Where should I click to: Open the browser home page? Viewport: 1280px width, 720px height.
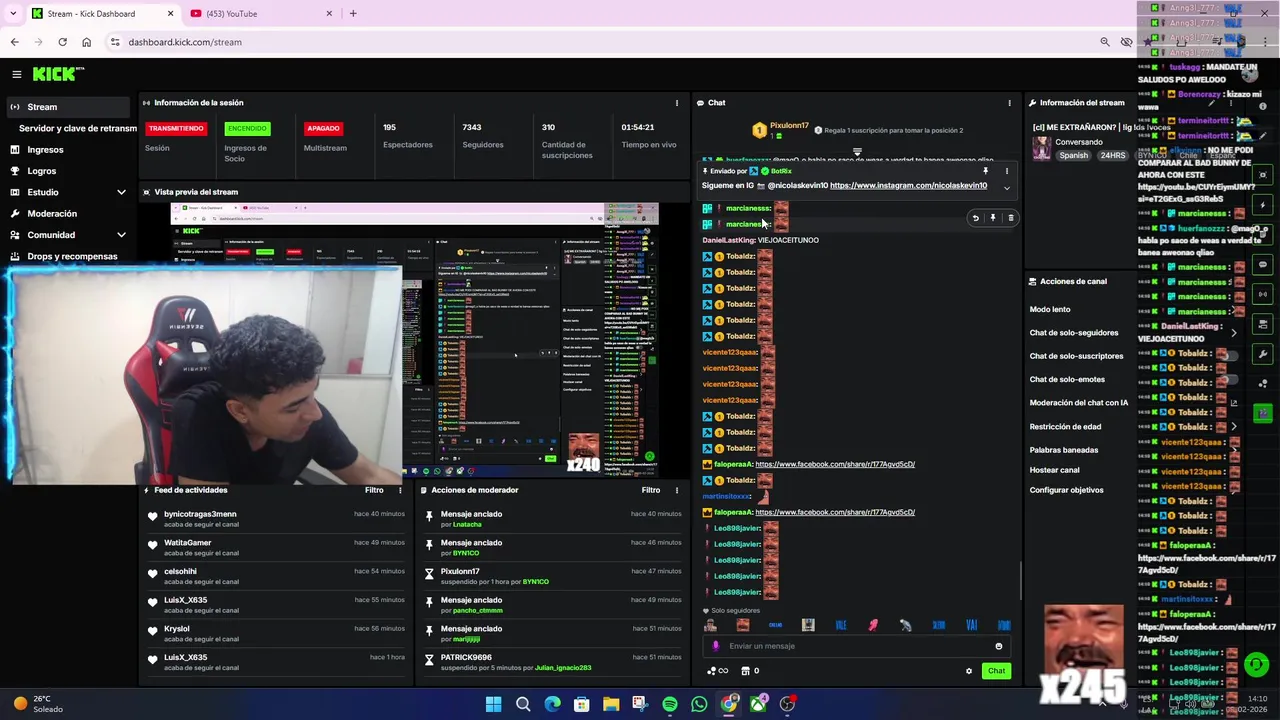[x=86, y=42]
